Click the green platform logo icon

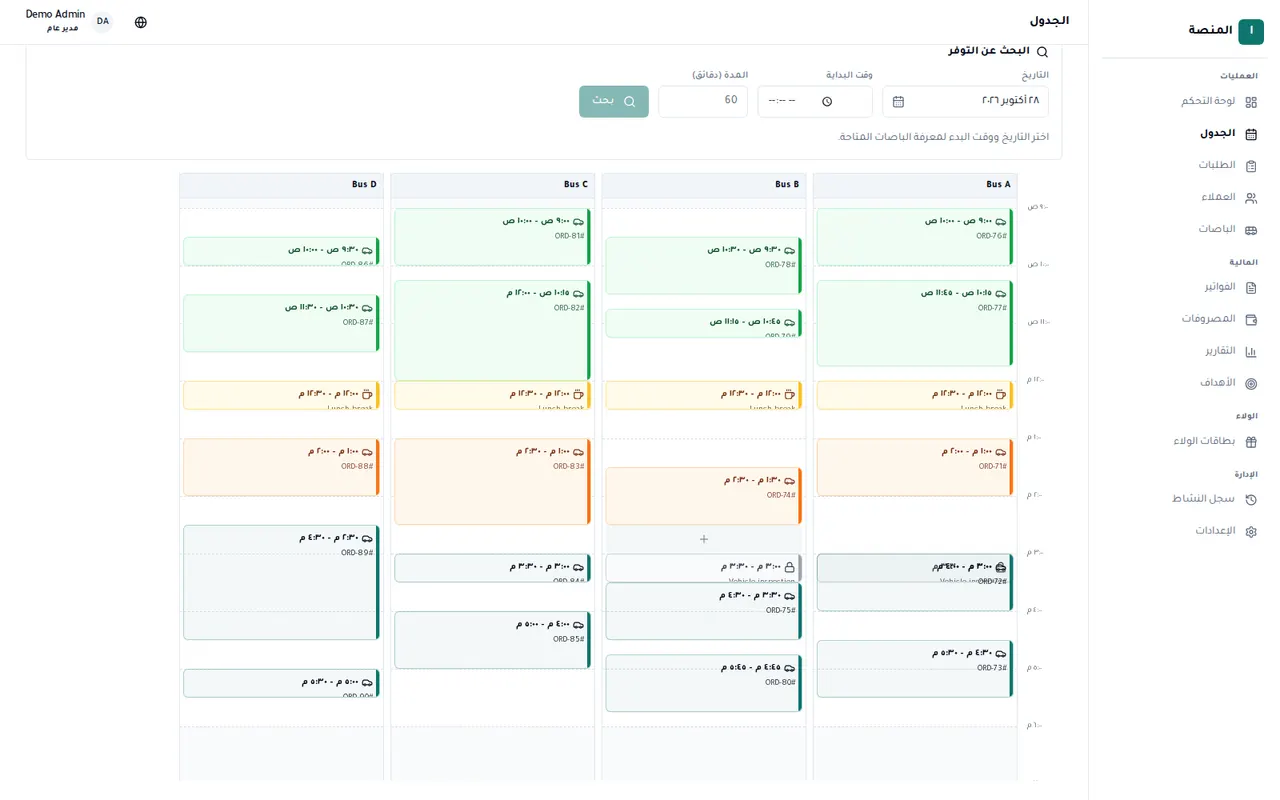coord(1251,31)
